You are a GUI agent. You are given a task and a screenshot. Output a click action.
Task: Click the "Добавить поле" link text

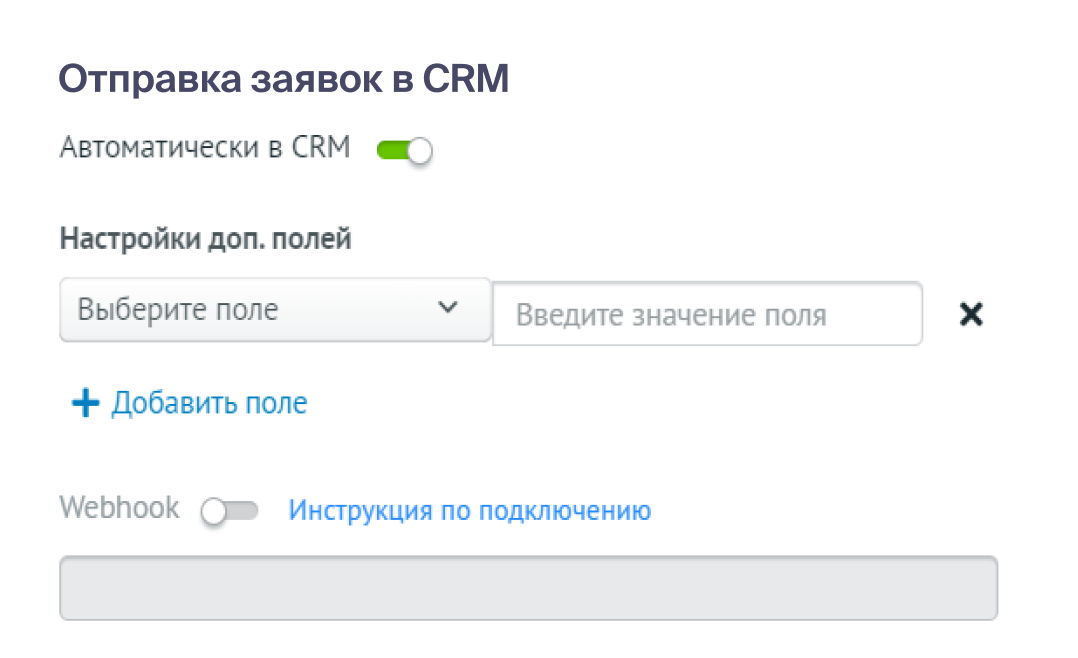click(x=209, y=403)
